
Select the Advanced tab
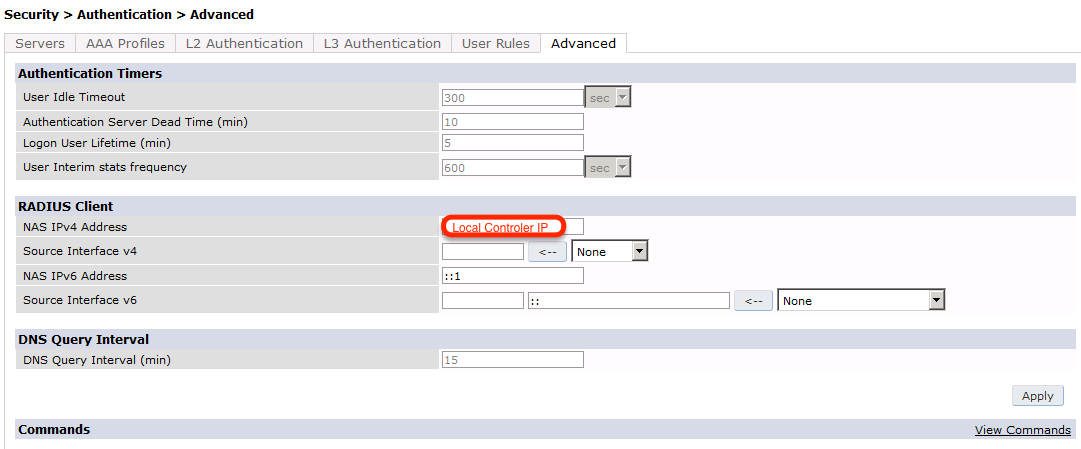click(x=583, y=43)
